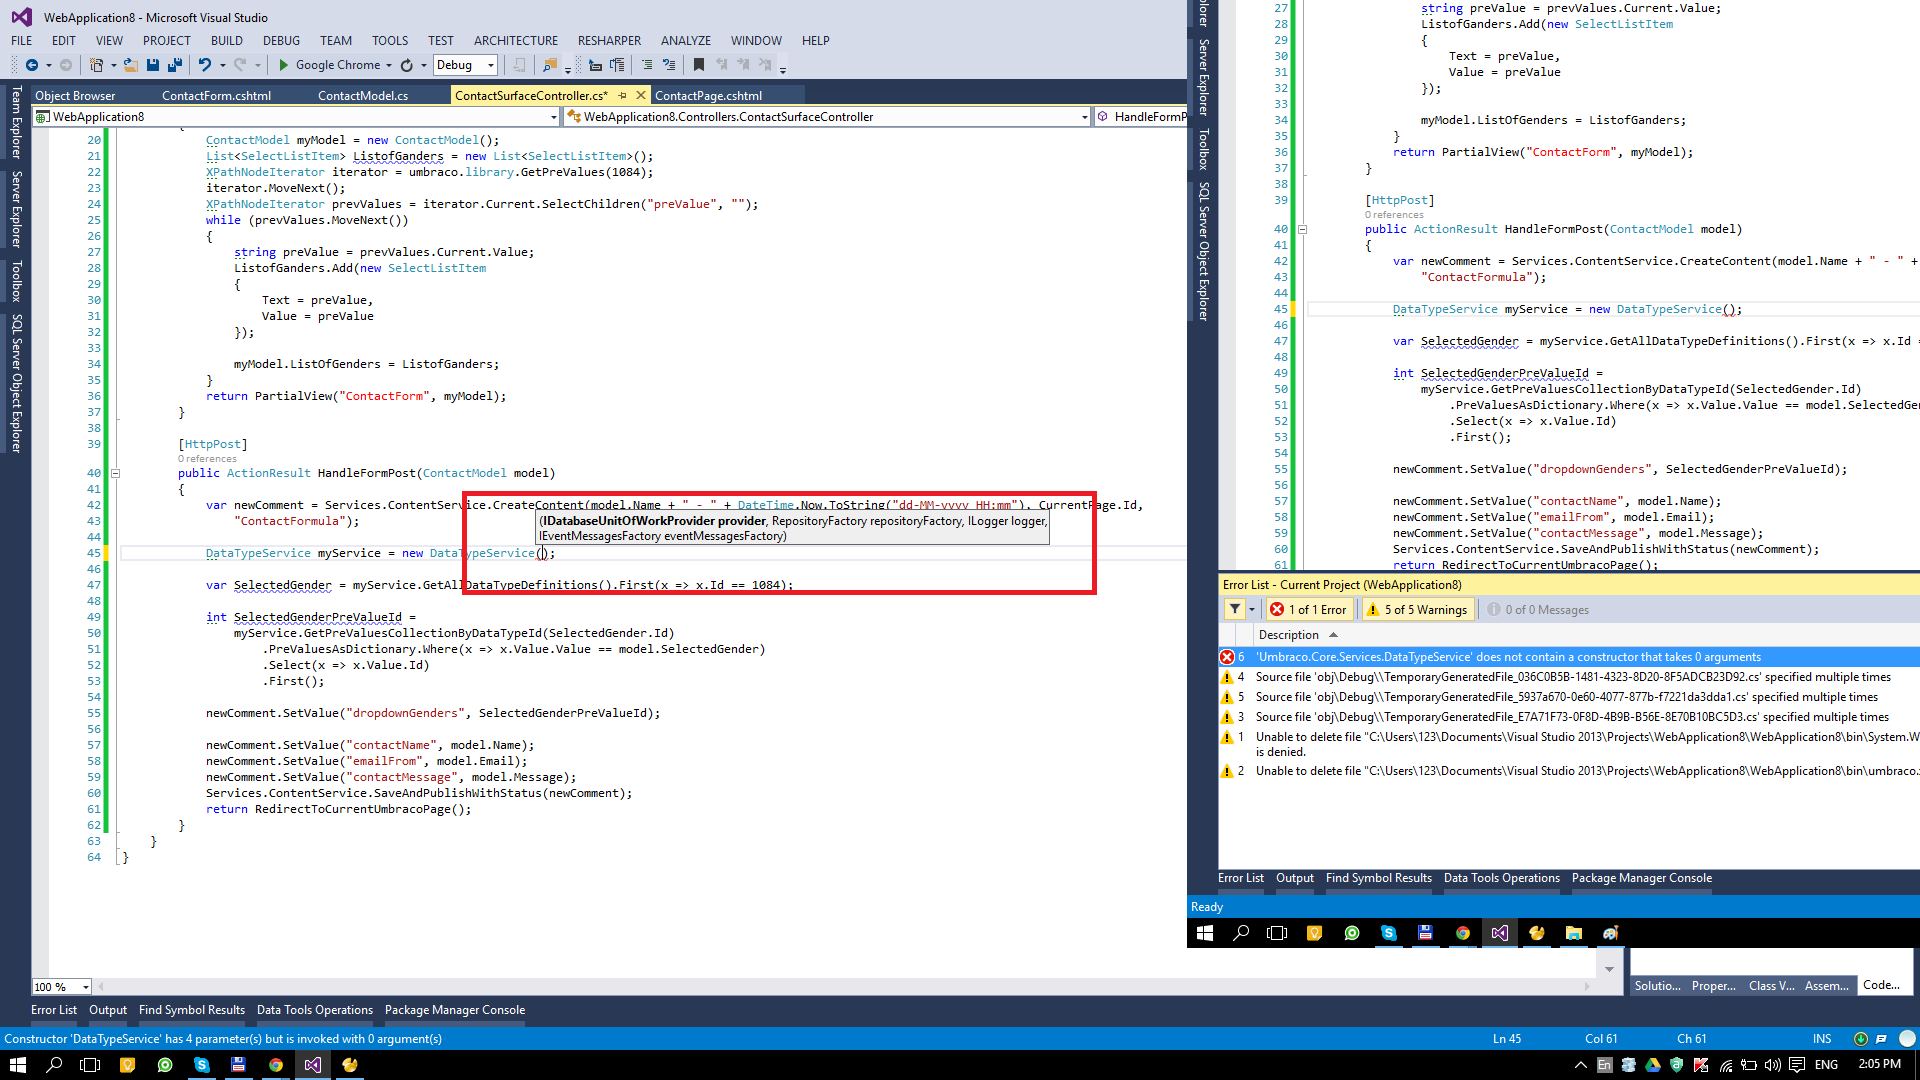The width and height of the screenshot is (1920, 1080).
Task: Open the bottom Package Manager Console tab
Action: point(455,1010)
